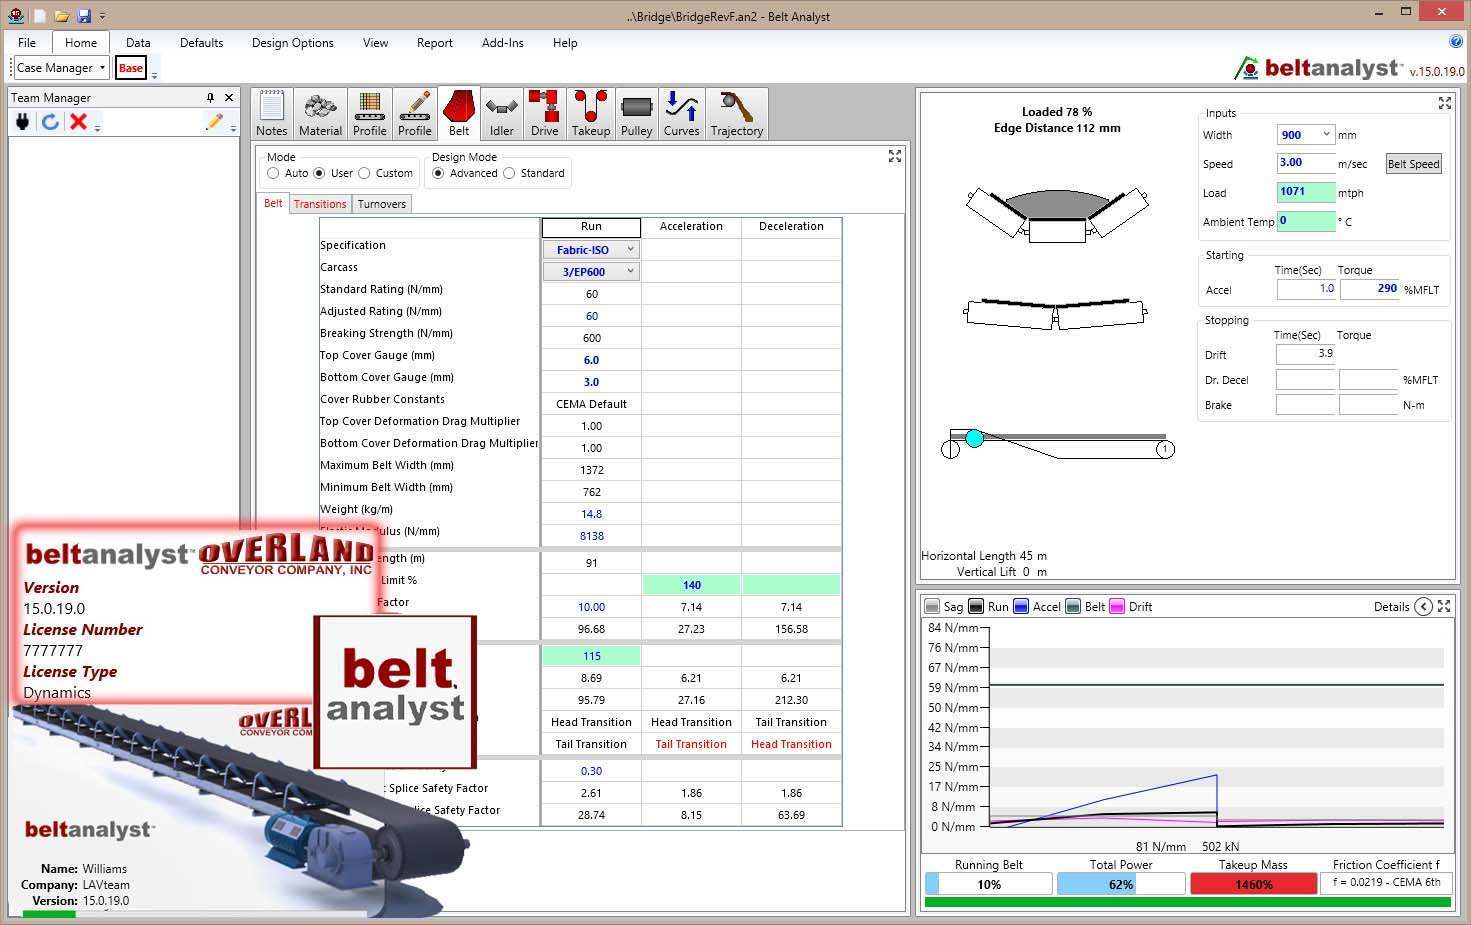Click the Belt Speed button
The height and width of the screenshot is (925, 1471).
[x=1413, y=163]
